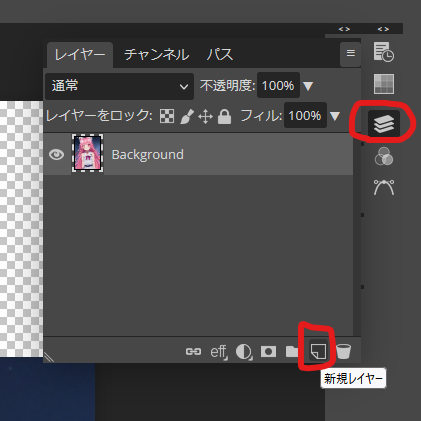Screen dimensions: 421x421
Task: Open the layer effects (eff) menu
Action: (x=219, y=352)
